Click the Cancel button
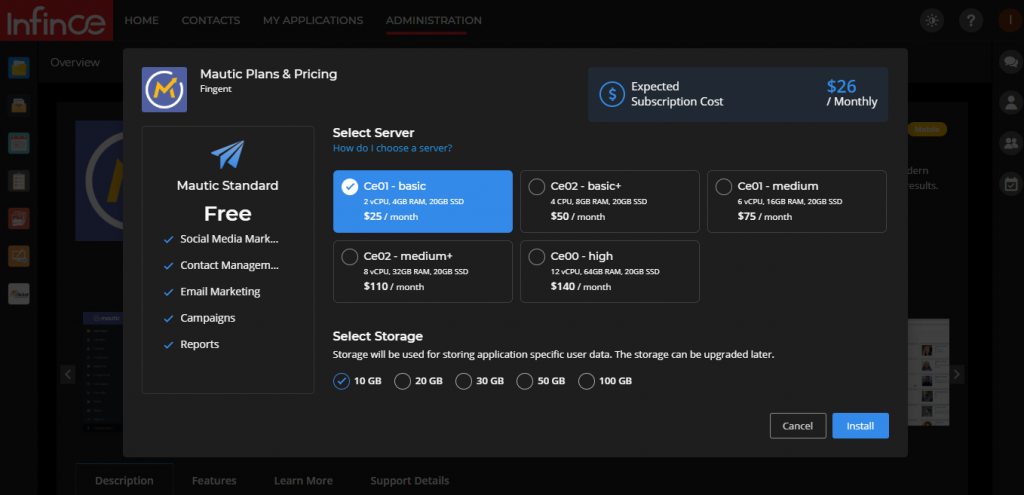1024x495 pixels. click(x=797, y=426)
